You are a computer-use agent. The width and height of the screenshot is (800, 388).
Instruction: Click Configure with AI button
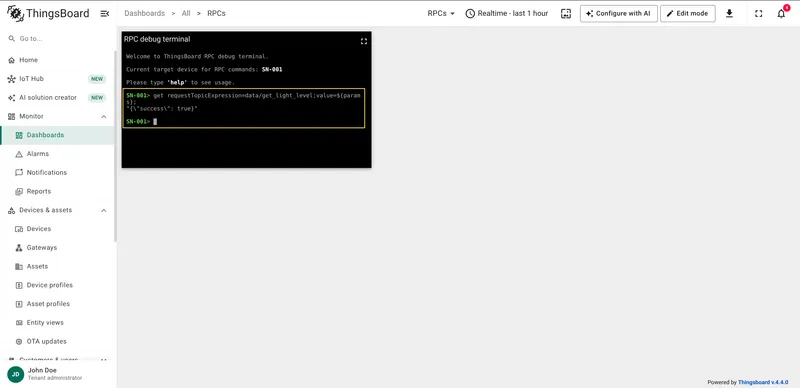coord(618,14)
